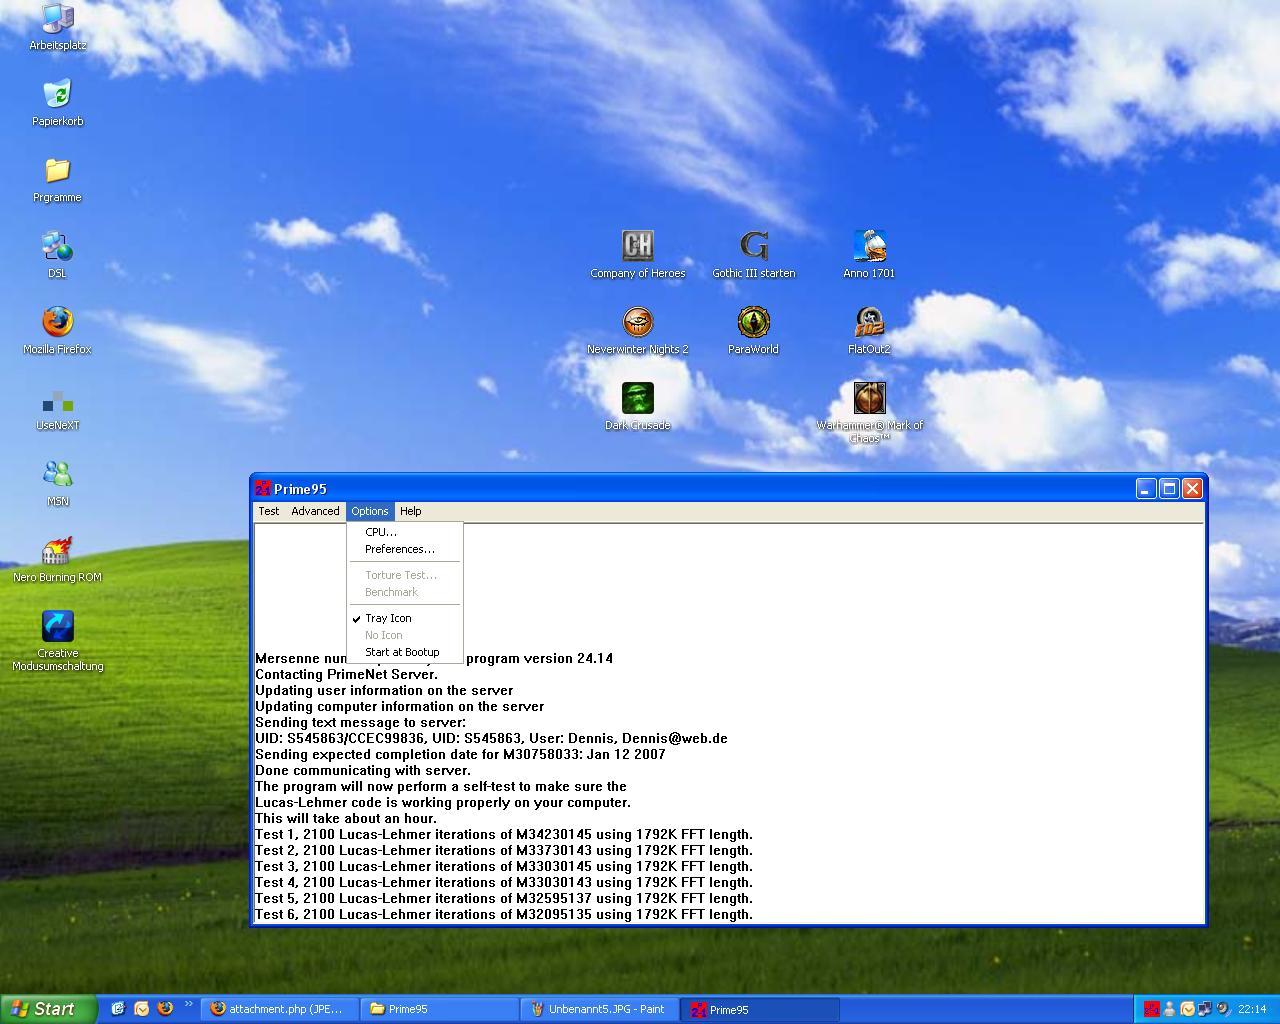
Task: Select the Papierkorb recycle bin icon
Action: [57, 103]
